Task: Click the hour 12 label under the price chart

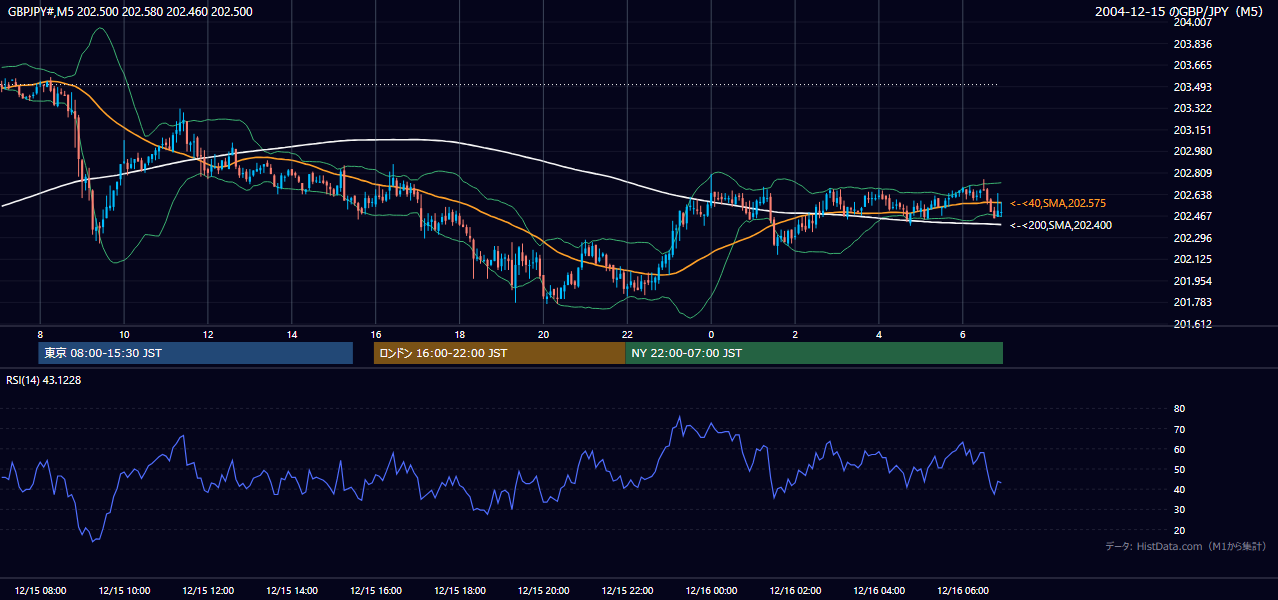Action: pos(208,334)
